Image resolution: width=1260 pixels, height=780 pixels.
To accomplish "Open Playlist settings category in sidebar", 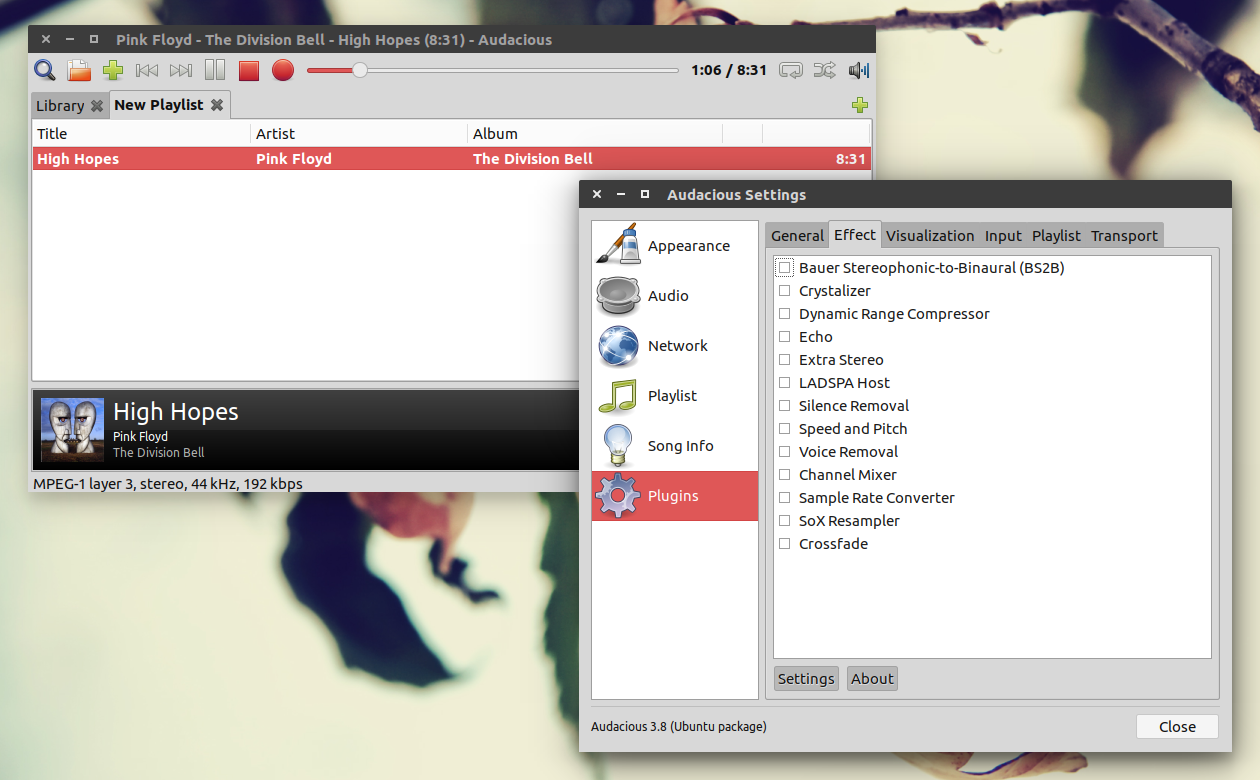I will [675, 396].
